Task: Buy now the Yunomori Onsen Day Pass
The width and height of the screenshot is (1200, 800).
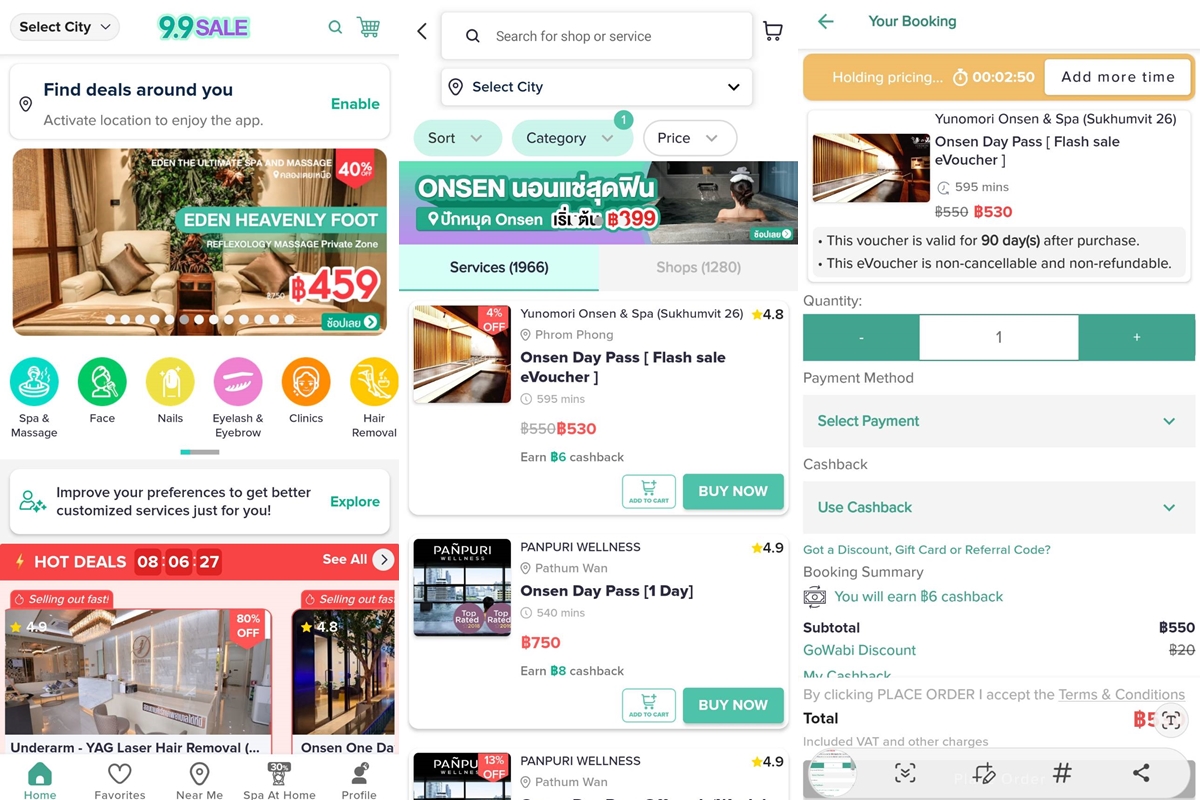Action: coord(733,492)
